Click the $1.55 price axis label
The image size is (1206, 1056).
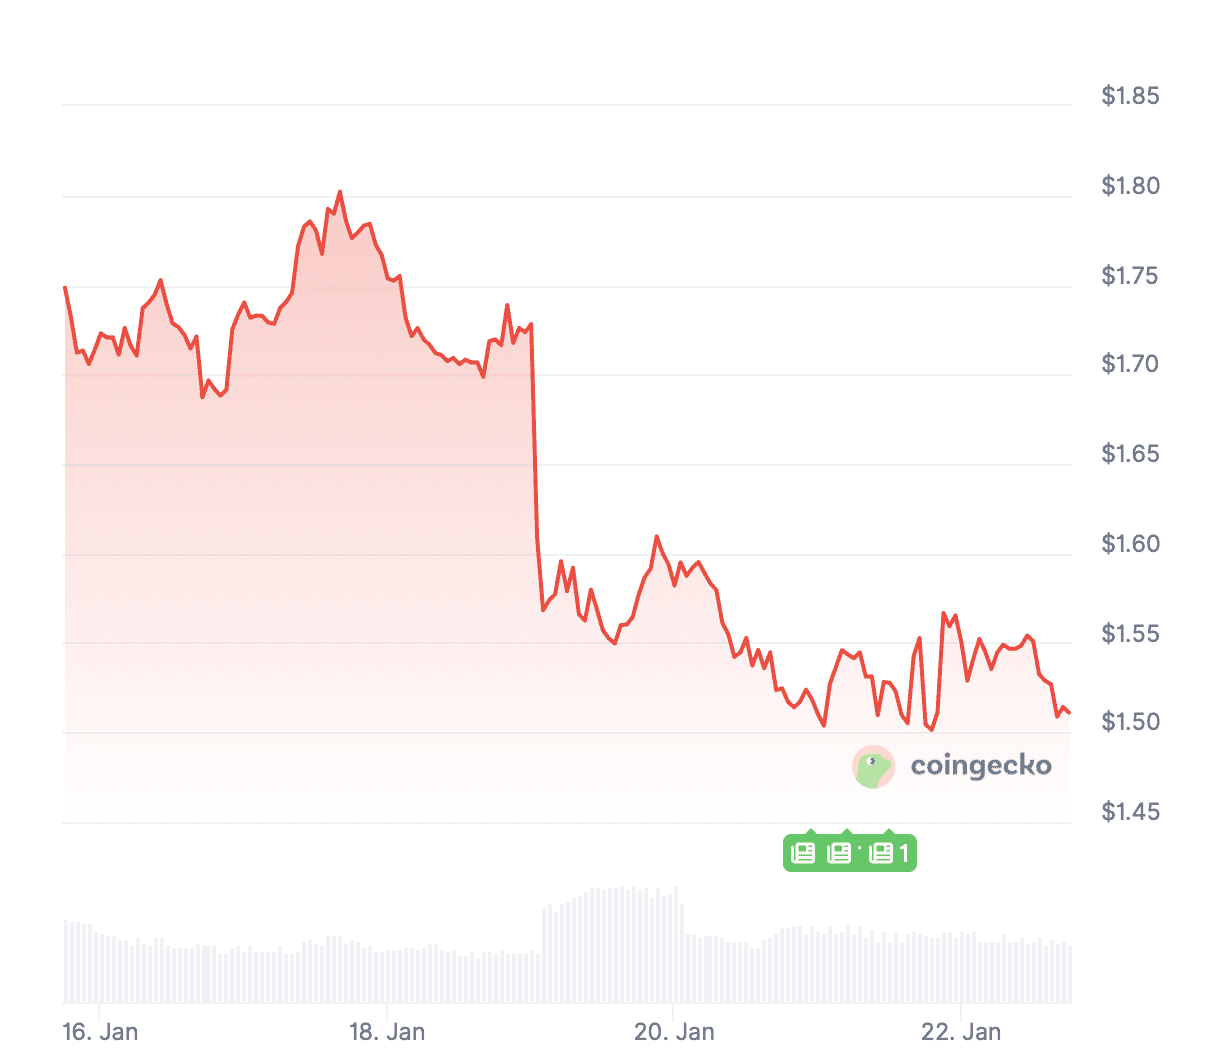[x=1130, y=634]
